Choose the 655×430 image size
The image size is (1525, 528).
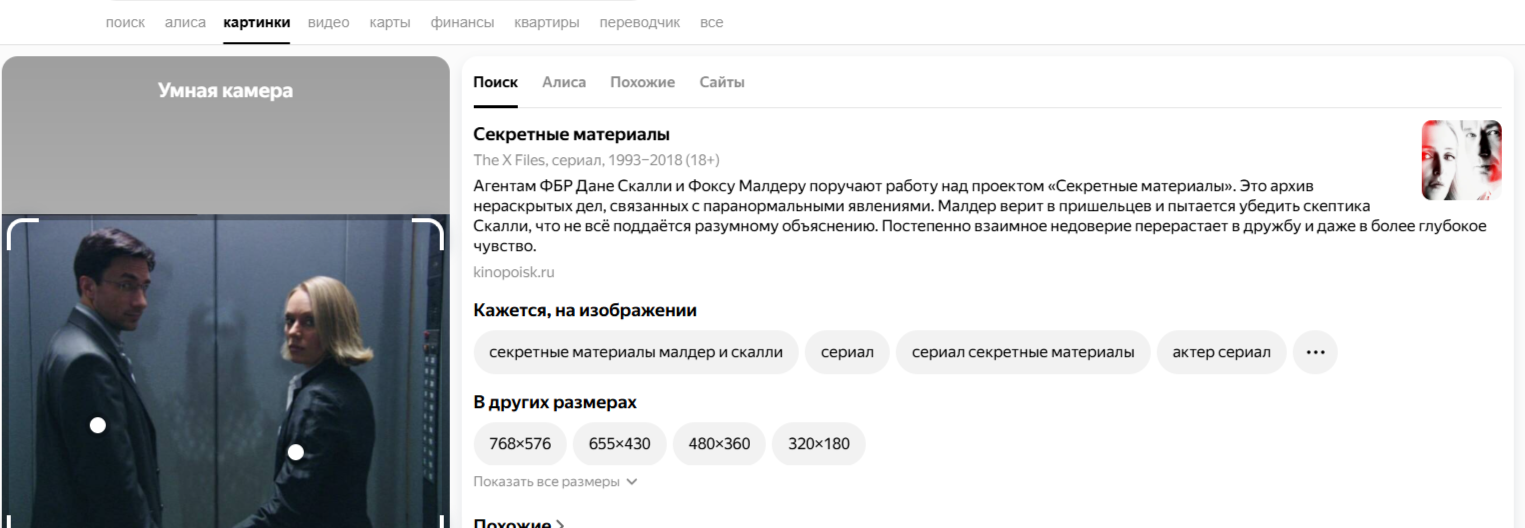coord(619,444)
